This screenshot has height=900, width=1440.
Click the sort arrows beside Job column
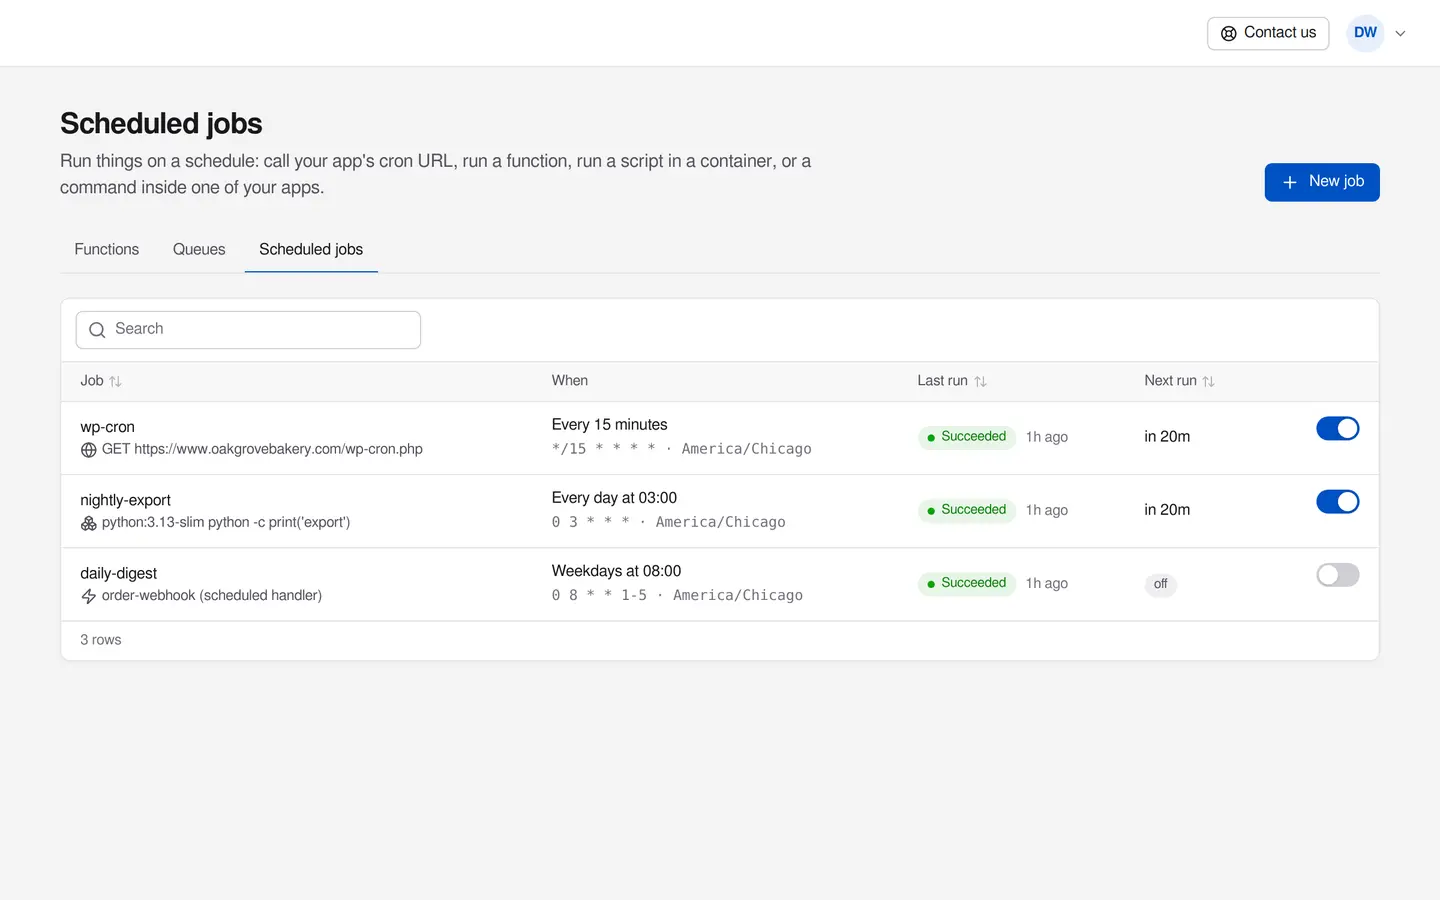tap(115, 381)
